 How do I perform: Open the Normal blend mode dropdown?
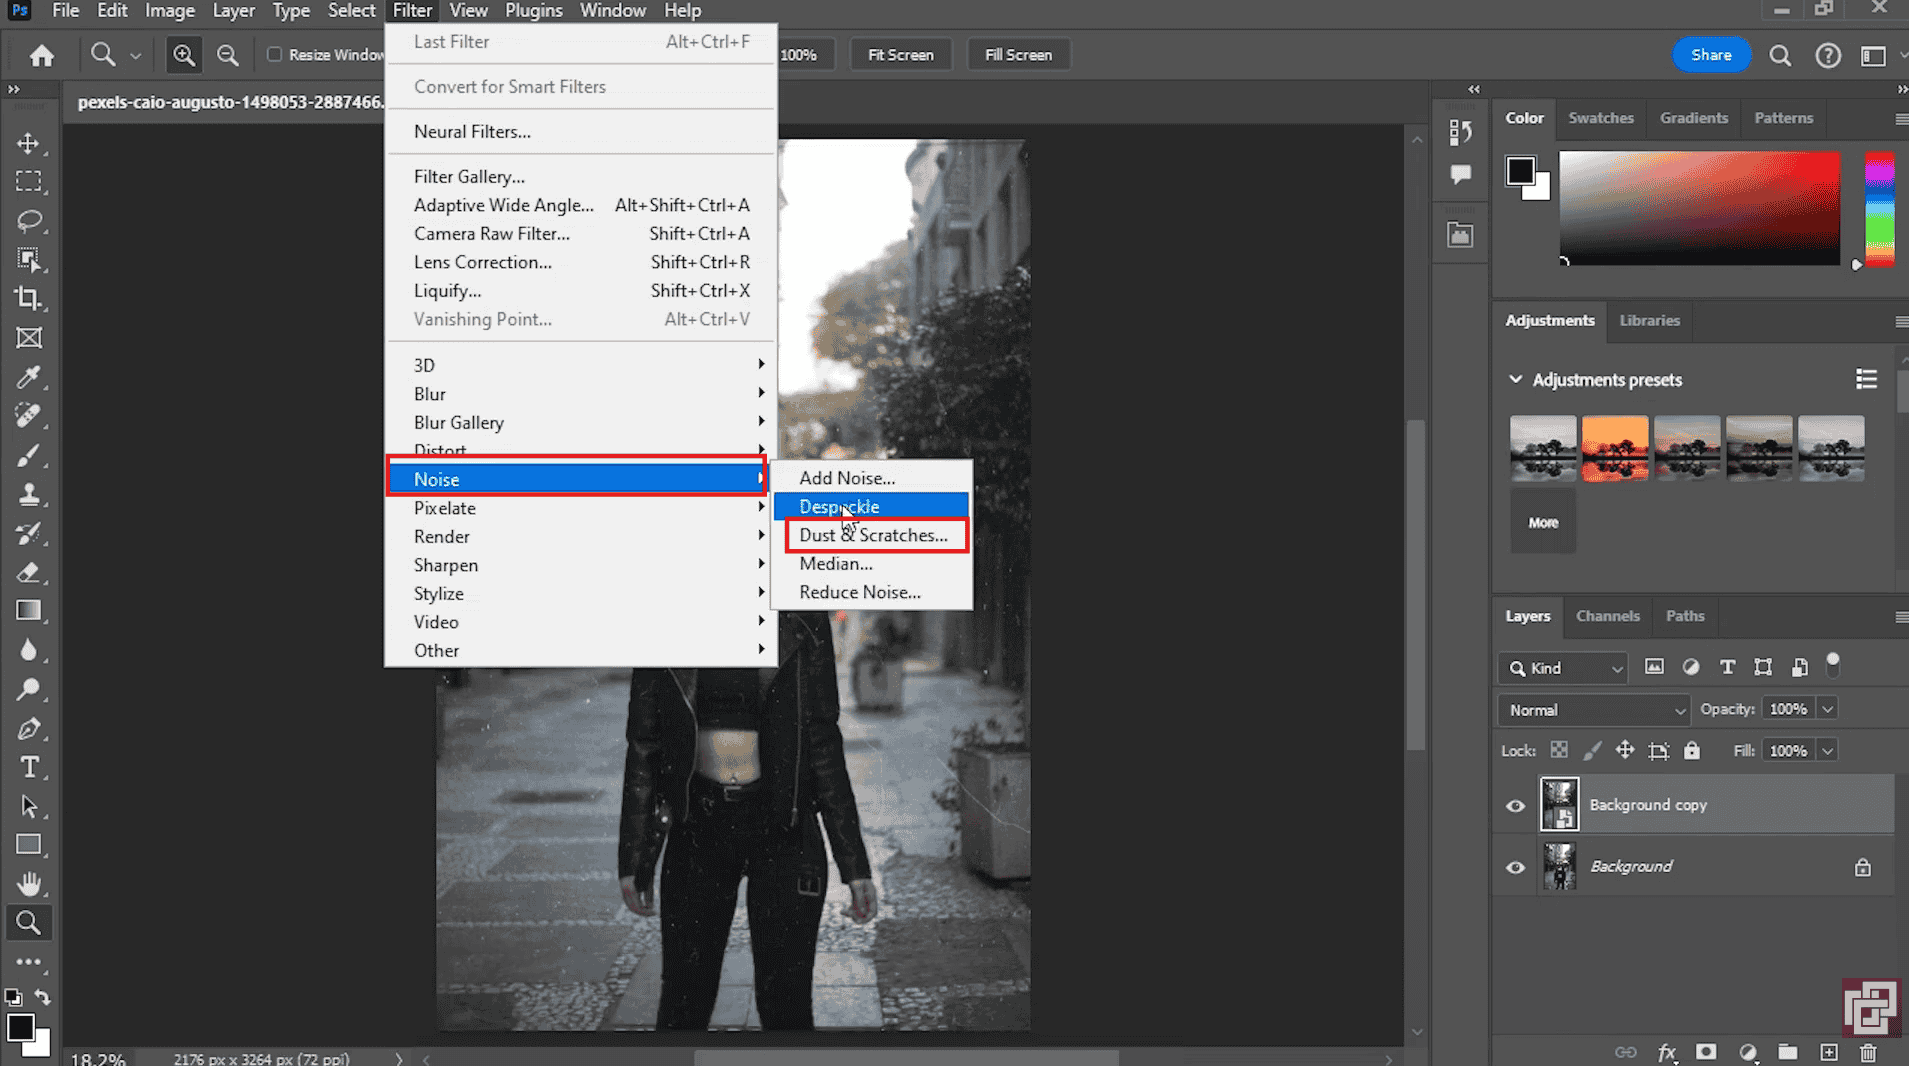(x=1594, y=710)
